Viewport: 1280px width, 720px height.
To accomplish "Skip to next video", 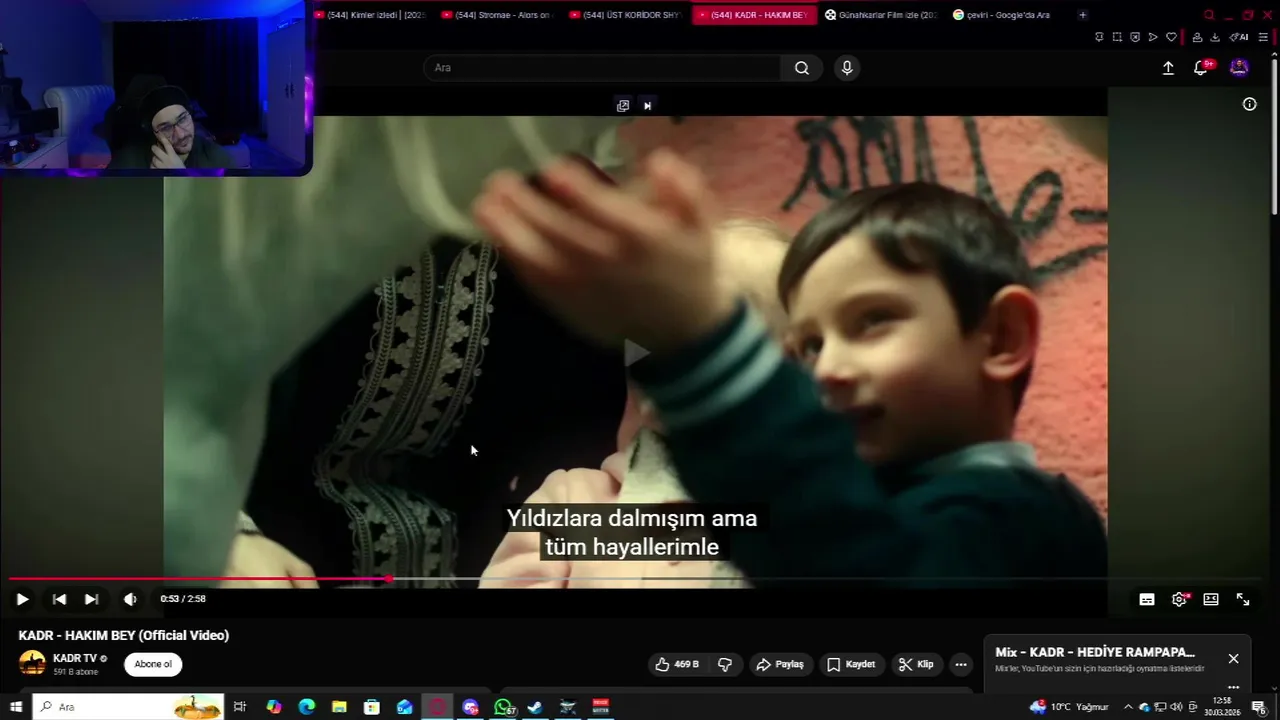I will (x=91, y=599).
